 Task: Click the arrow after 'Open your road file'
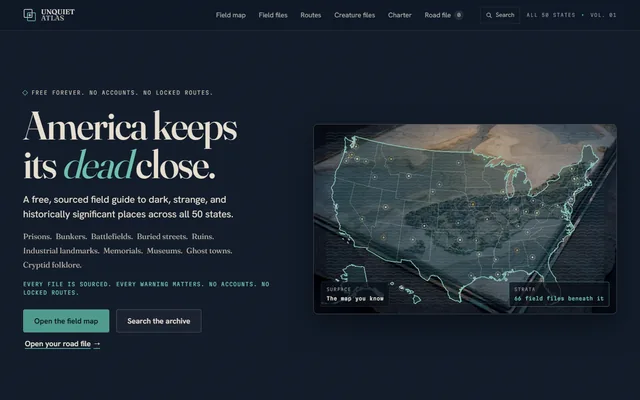97,344
